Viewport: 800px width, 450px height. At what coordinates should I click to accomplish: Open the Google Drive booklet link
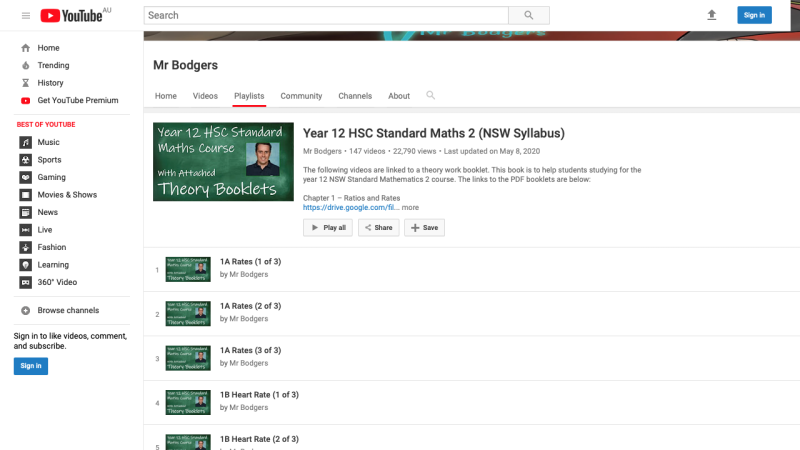tap(350, 207)
